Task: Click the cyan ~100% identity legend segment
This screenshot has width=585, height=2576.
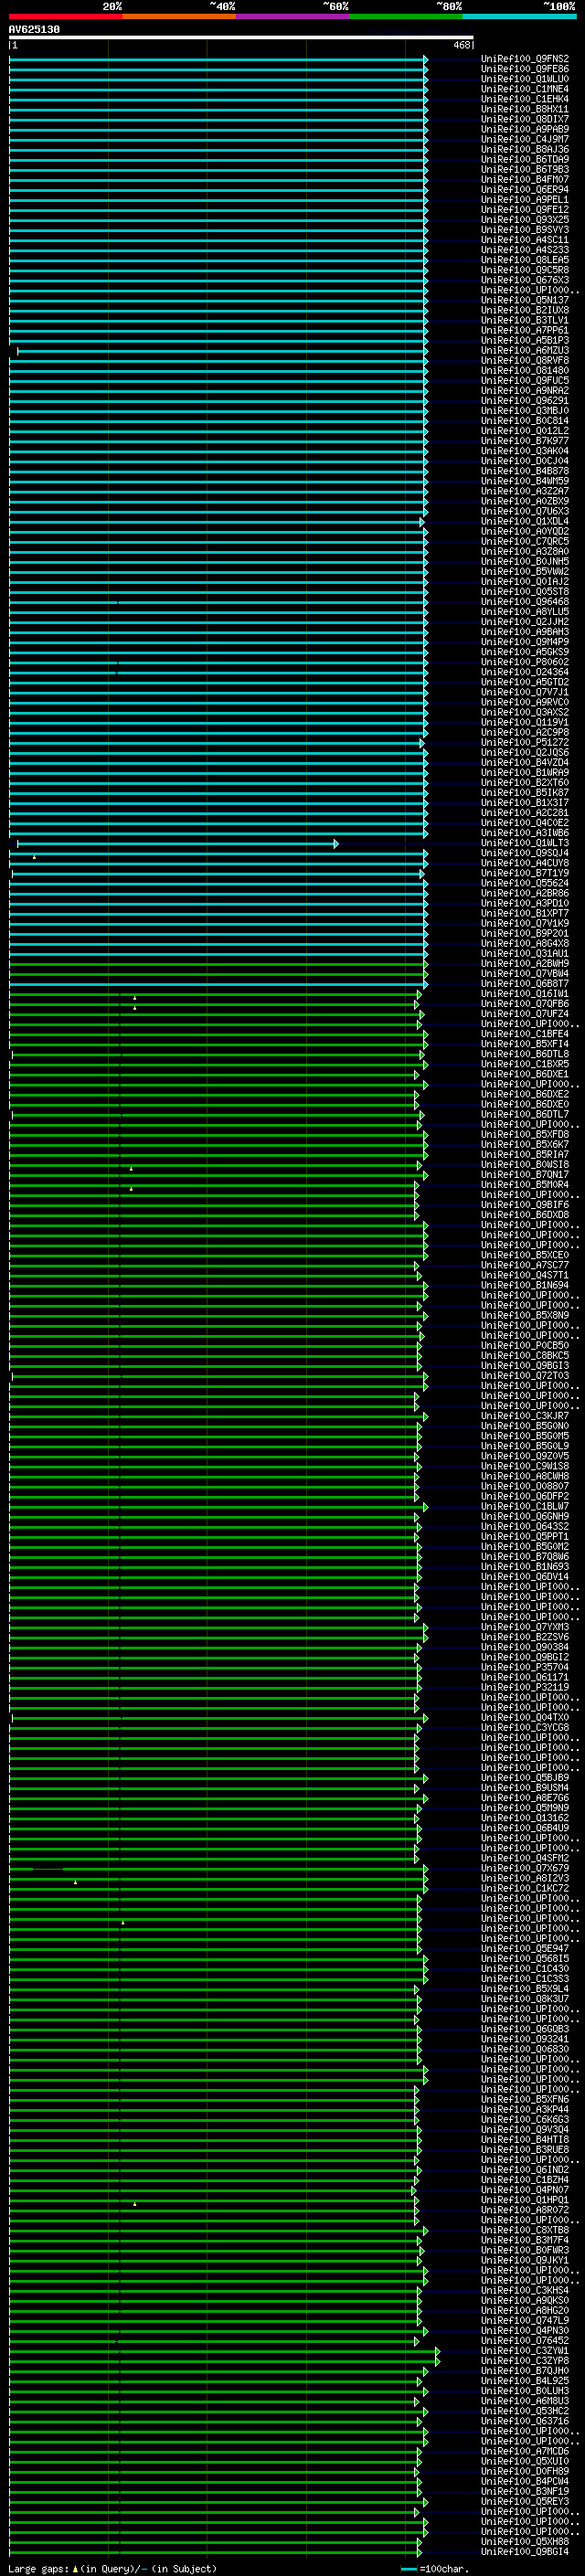Action: coord(519,16)
